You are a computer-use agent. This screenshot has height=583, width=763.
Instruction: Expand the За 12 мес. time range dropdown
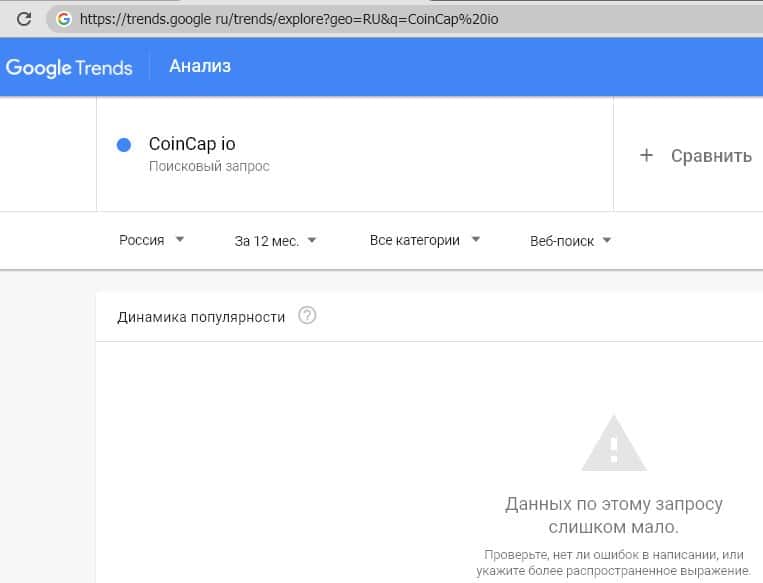pos(275,240)
